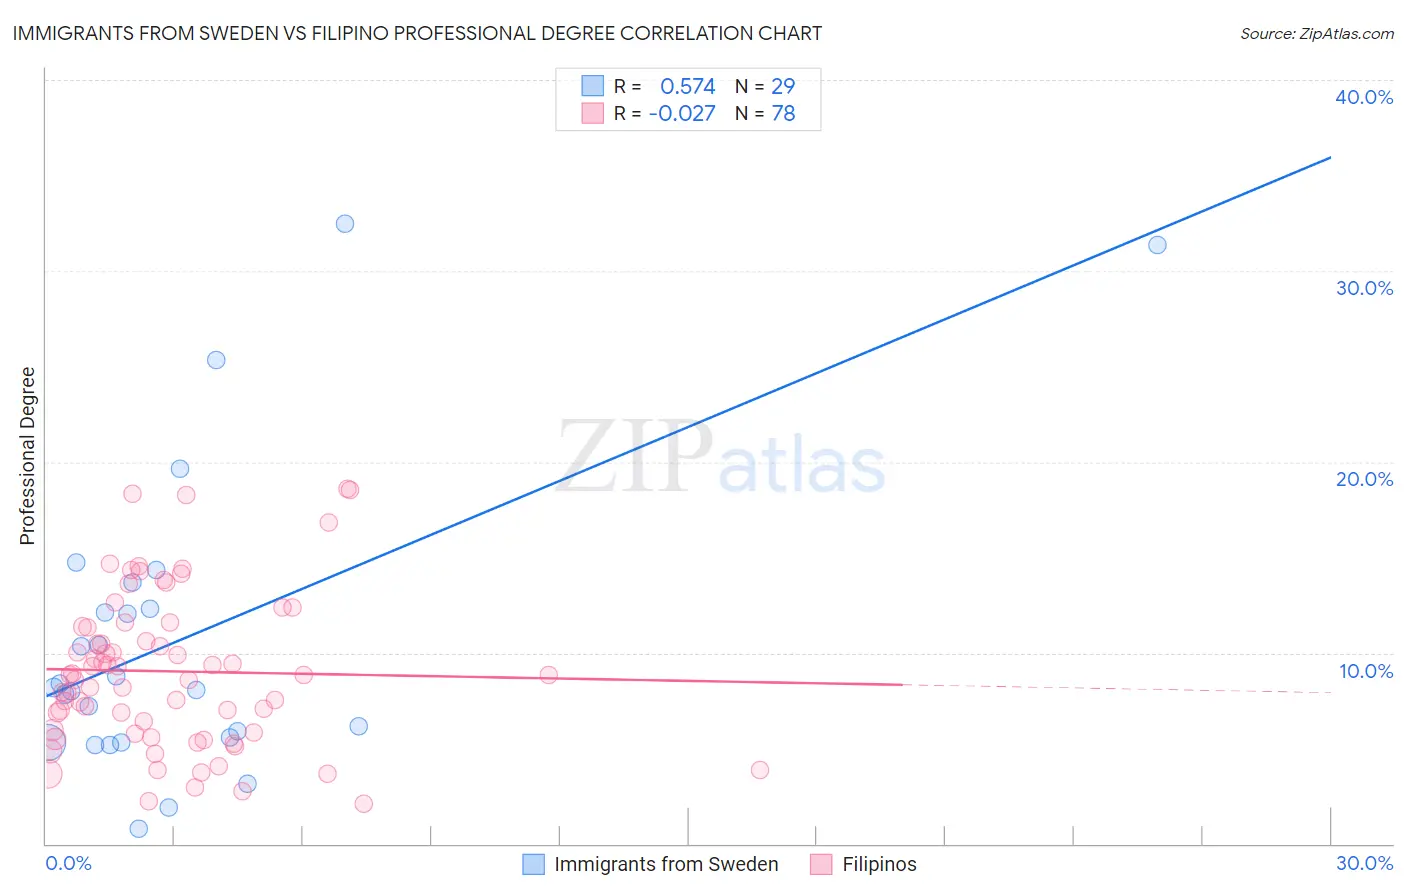This screenshot has height=892, width=1406.
Task: Select the Immigrants from Sweden legend label
Action: point(666,864)
